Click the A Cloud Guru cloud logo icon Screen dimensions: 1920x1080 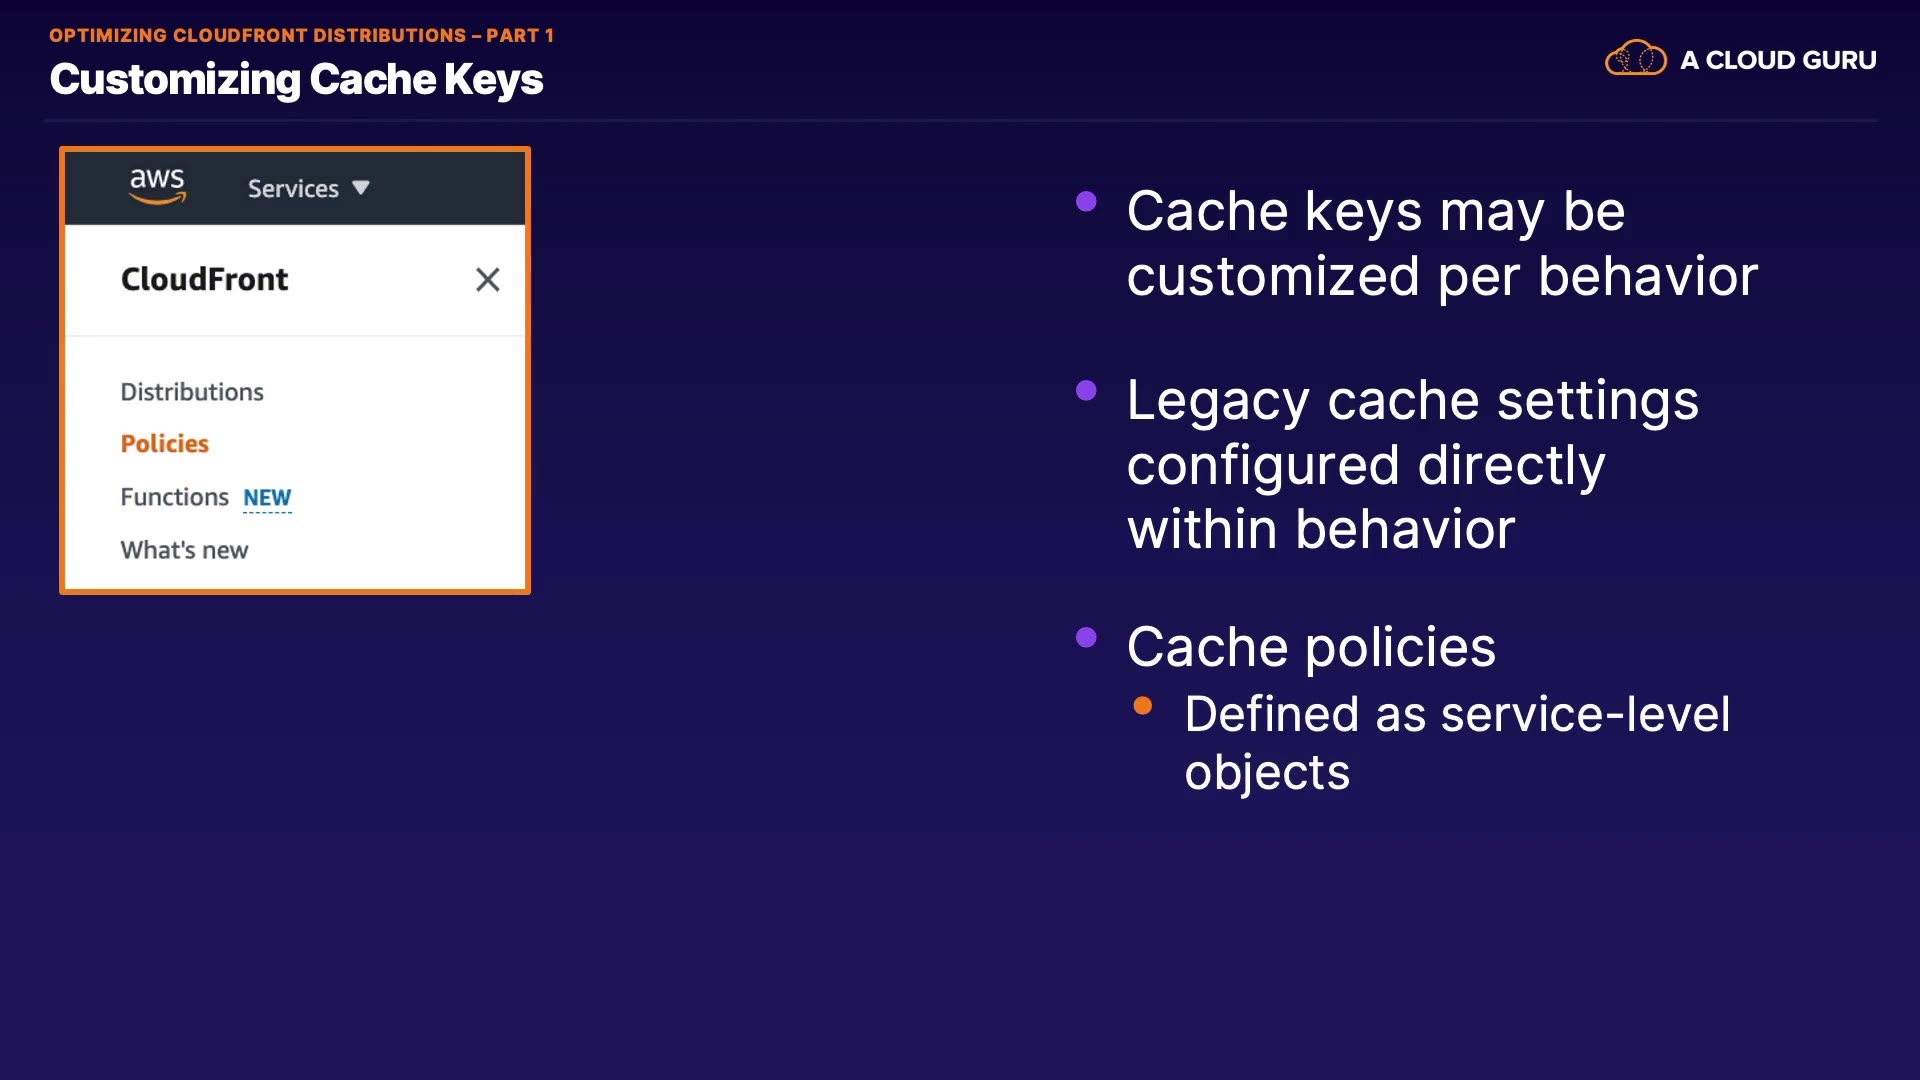click(1635, 59)
